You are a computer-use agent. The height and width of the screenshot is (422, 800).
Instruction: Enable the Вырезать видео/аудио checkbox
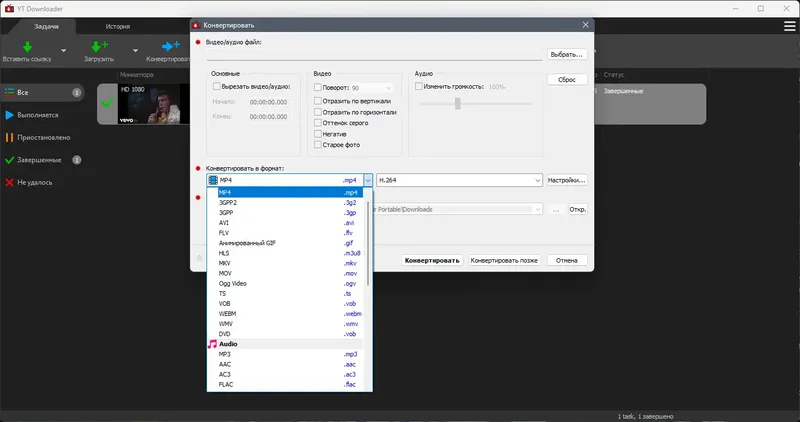point(217,87)
